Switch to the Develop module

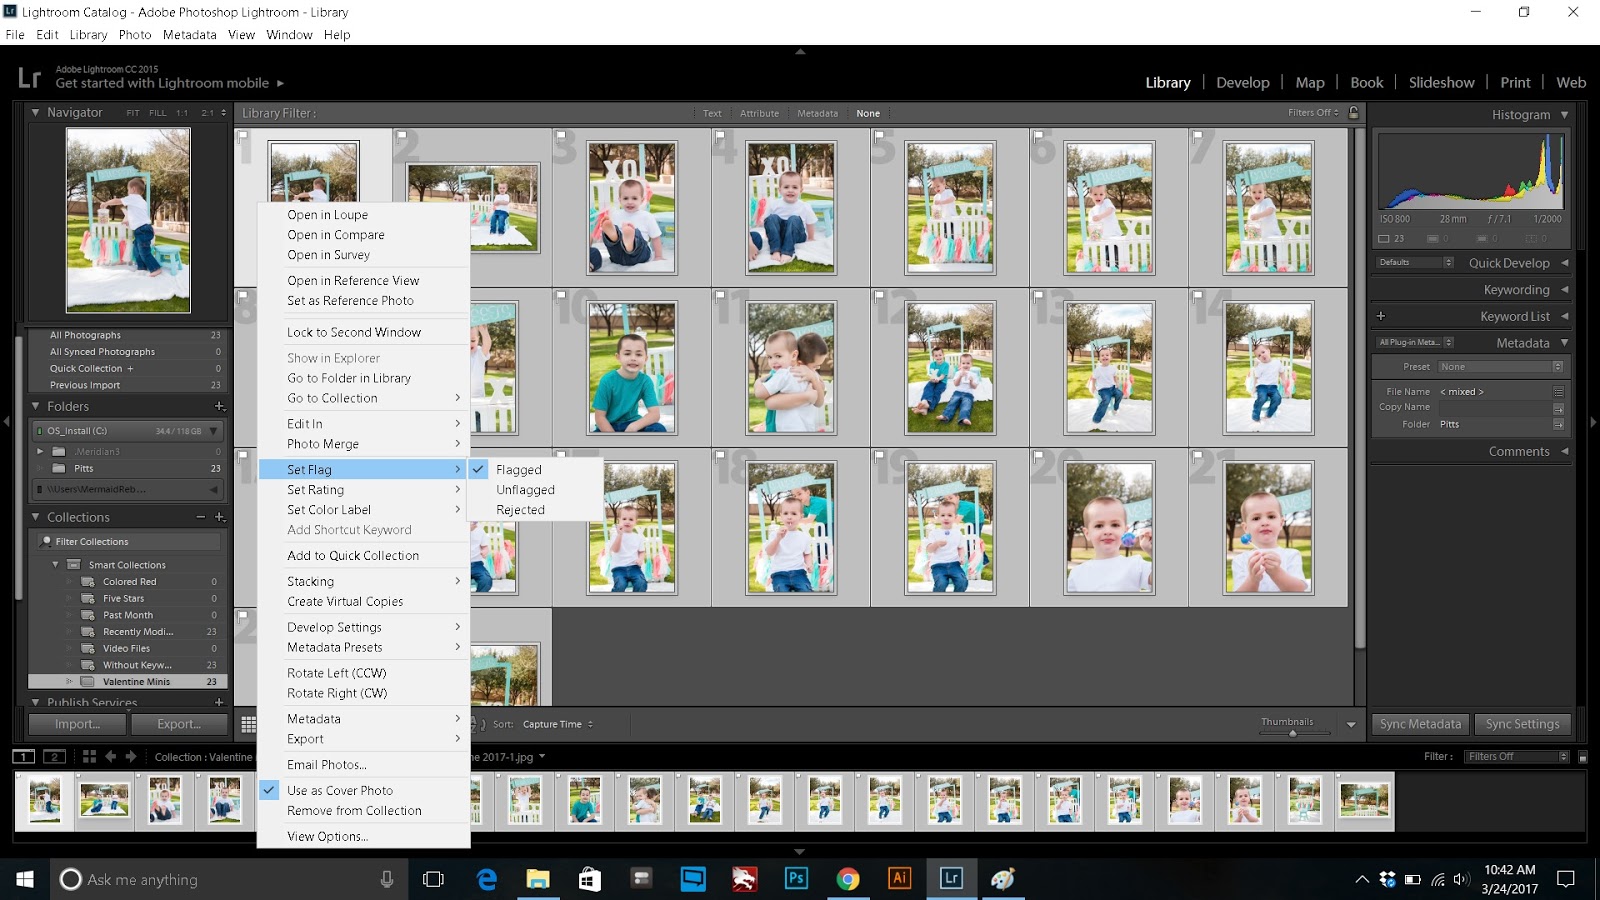click(x=1243, y=82)
